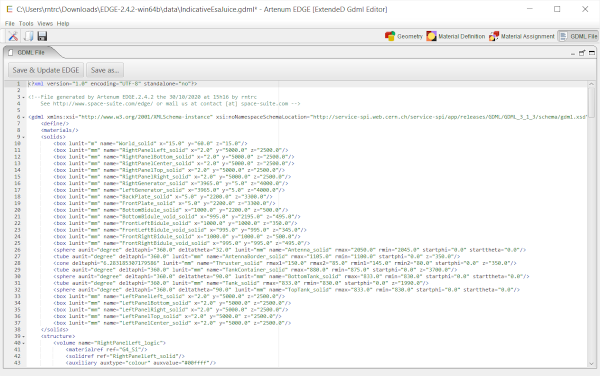Click the Thruster_solid cone line
This screenshot has height=376, width=600.
click(285, 263)
